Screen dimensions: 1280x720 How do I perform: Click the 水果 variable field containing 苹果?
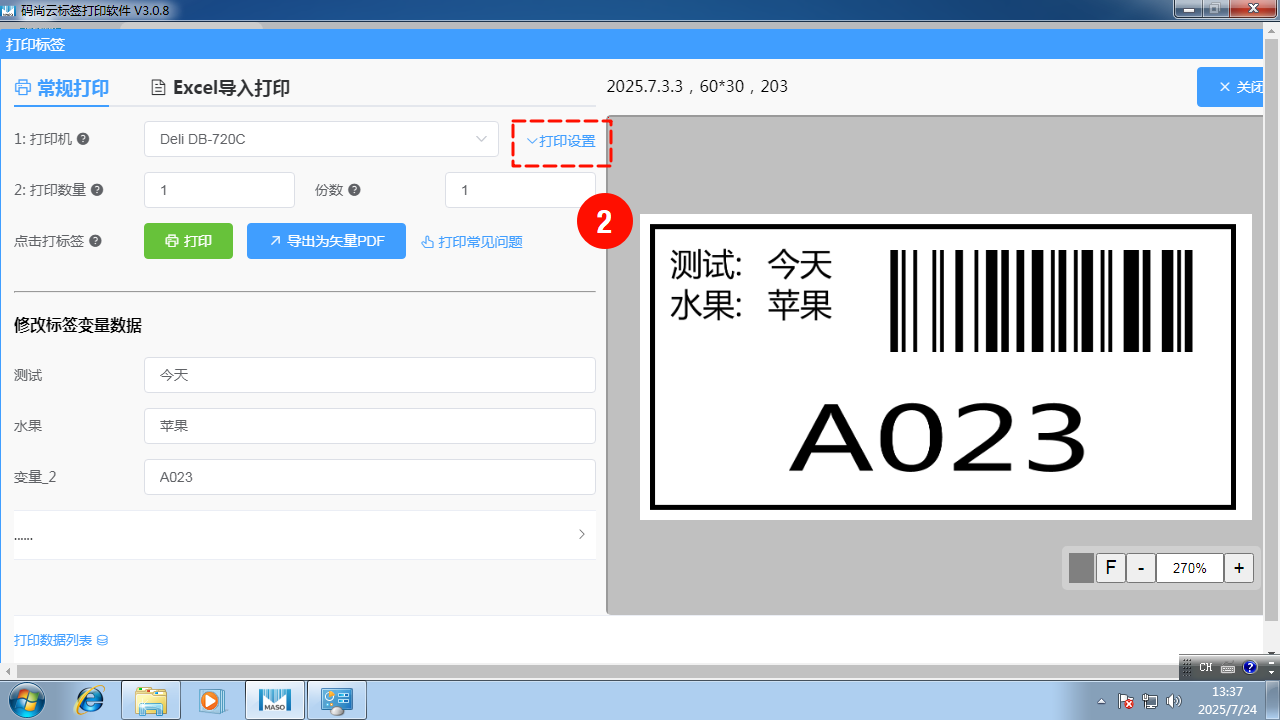pos(370,426)
